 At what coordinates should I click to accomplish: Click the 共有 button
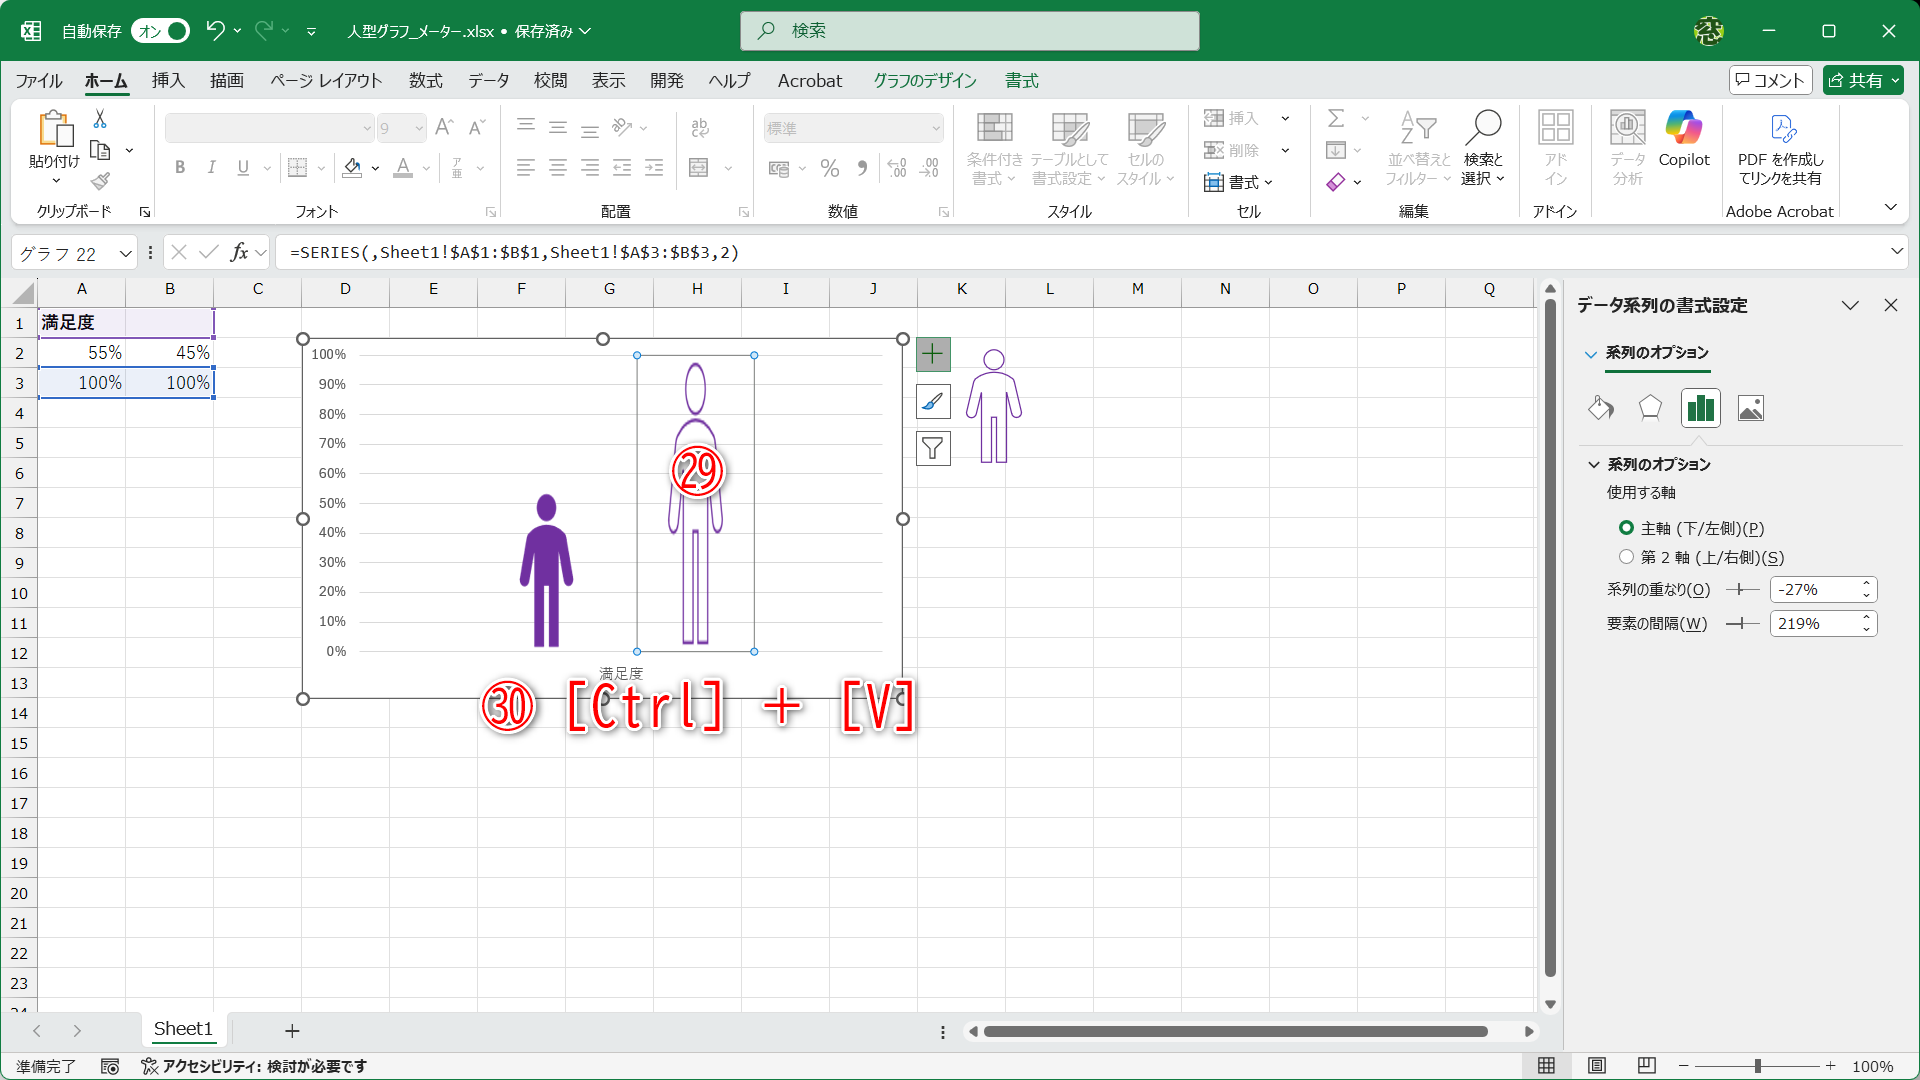point(1861,80)
